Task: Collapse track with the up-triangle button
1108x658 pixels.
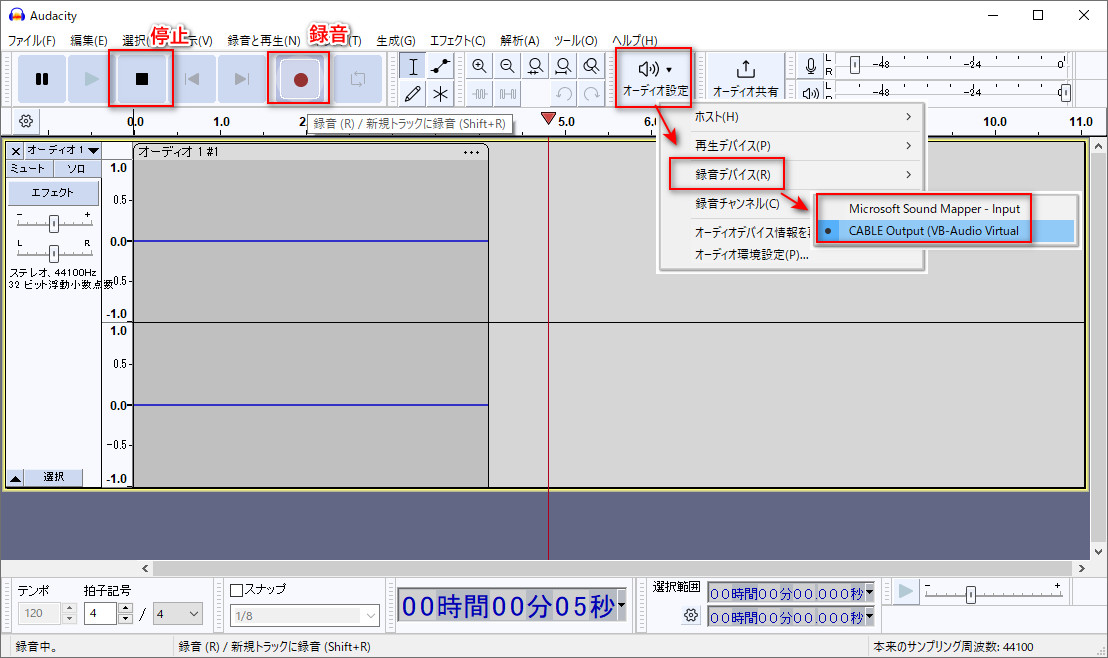Action: coord(16,478)
